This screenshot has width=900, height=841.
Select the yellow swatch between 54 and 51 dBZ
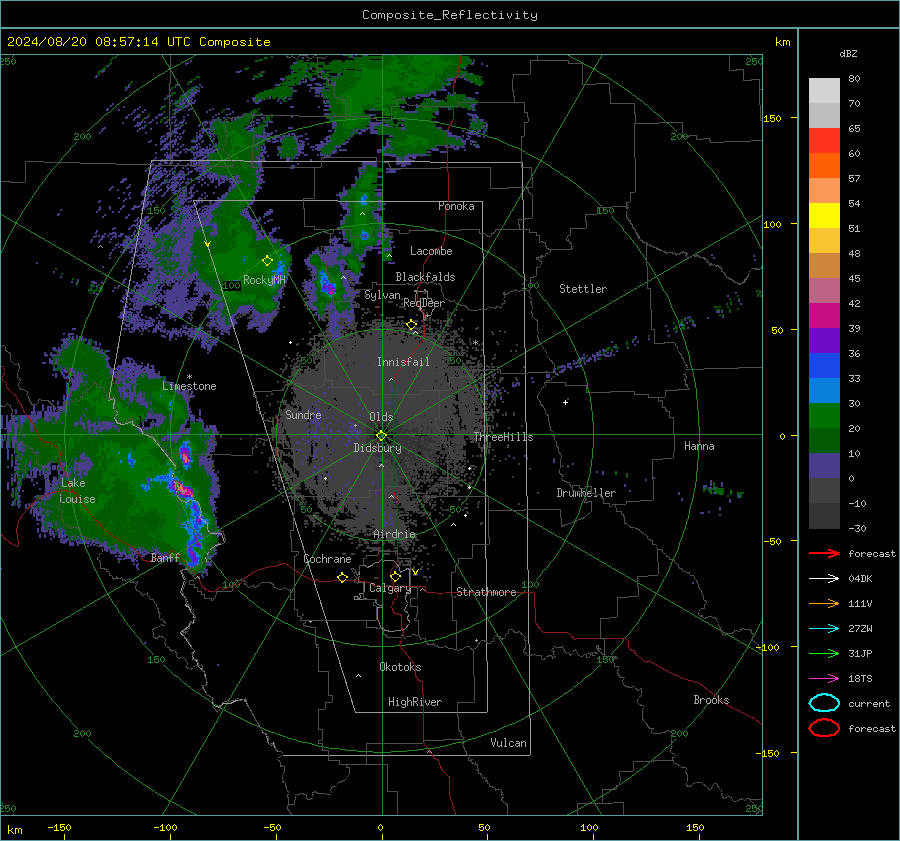point(824,216)
